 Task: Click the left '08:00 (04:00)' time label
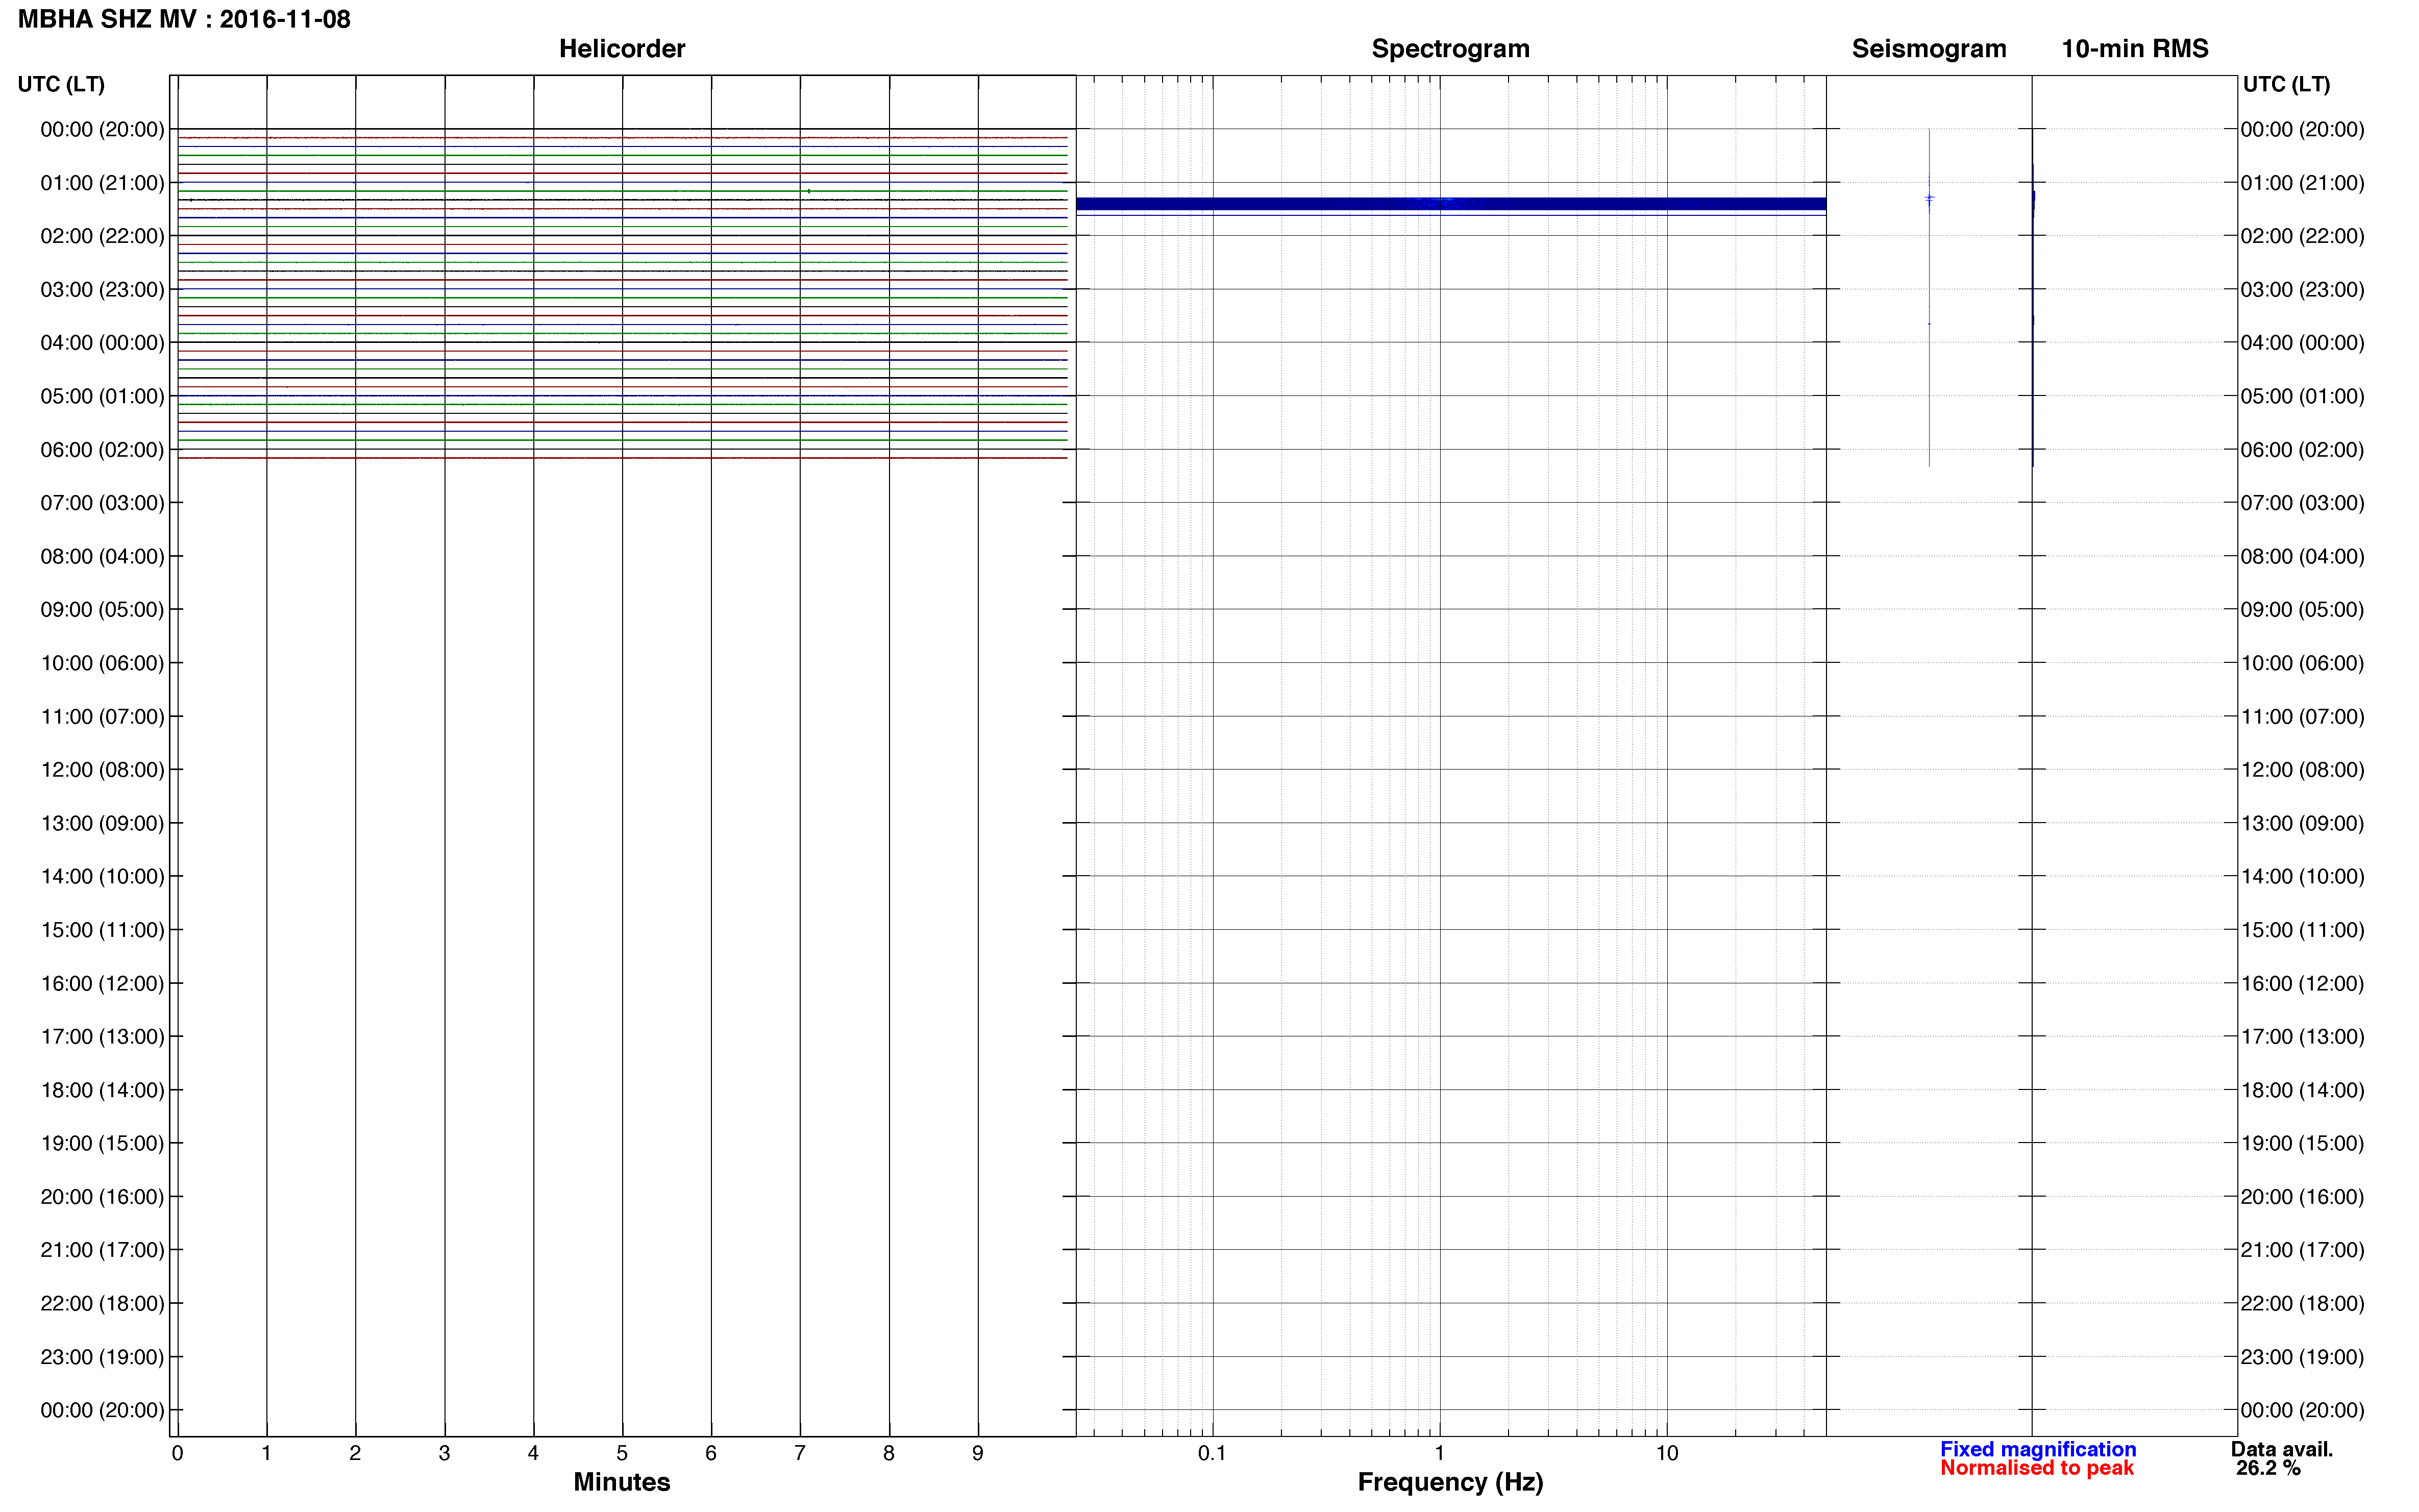click(x=102, y=556)
